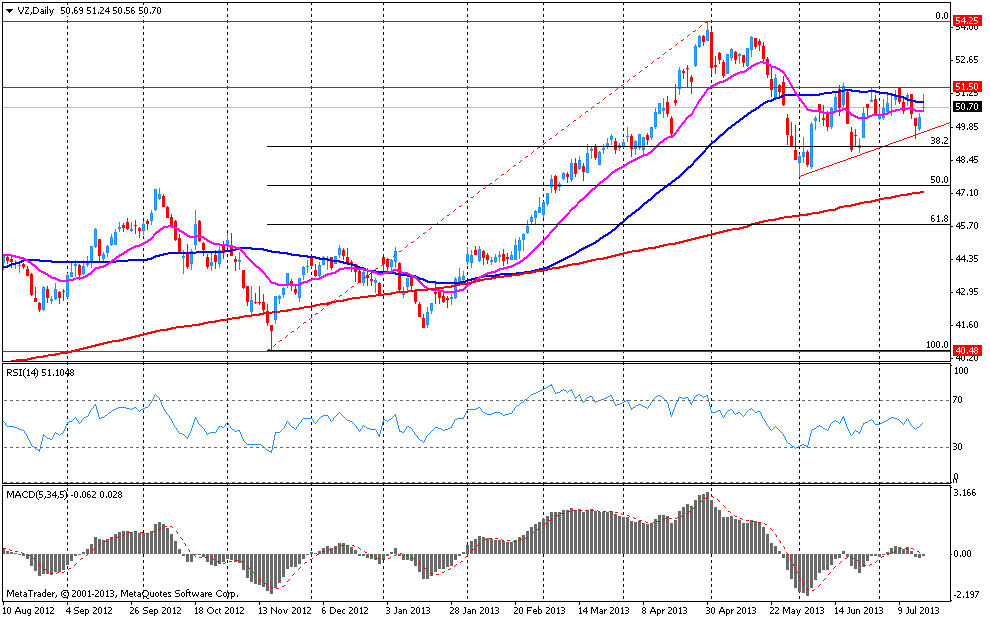Click the 28 Jan 2013 date label

474,611
